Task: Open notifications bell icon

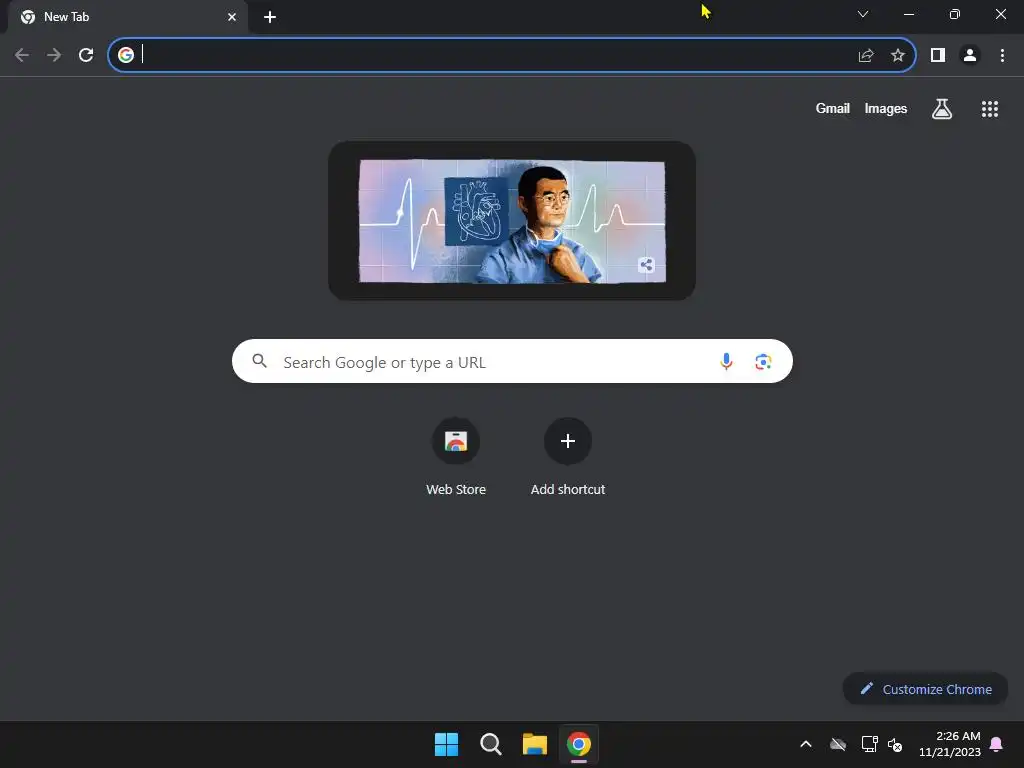Action: point(996,744)
